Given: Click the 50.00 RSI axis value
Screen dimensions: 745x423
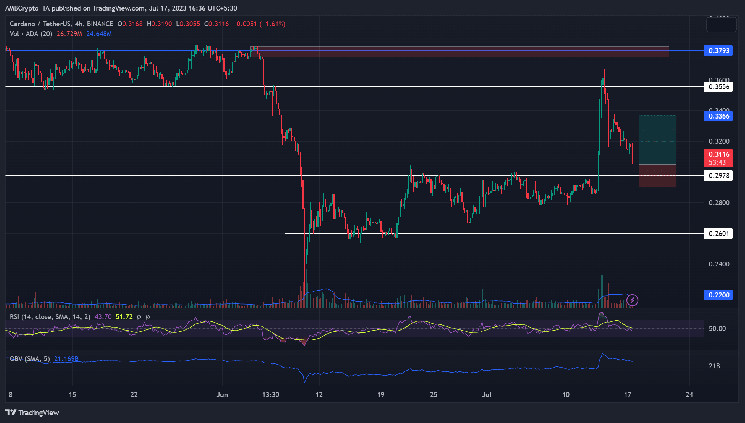Looking at the screenshot, I should pyautogui.click(x=717, y=328).
